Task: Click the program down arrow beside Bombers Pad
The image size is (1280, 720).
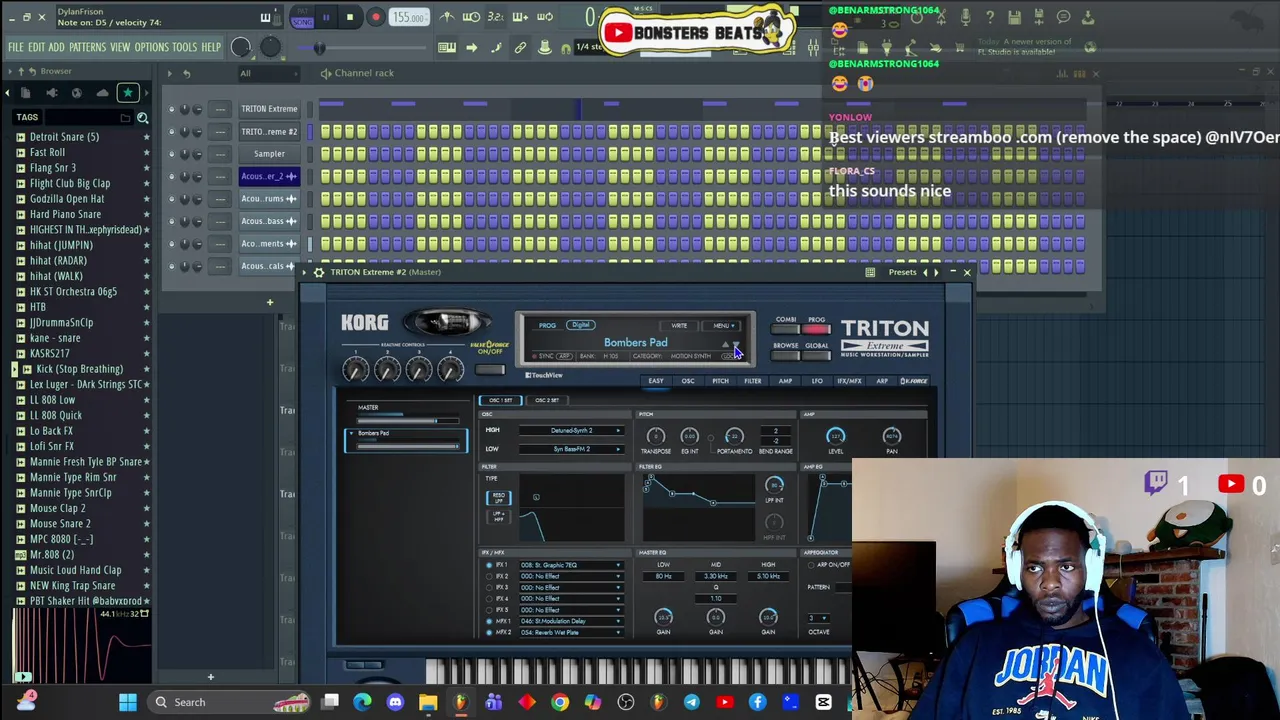Action: coord(736,345)
